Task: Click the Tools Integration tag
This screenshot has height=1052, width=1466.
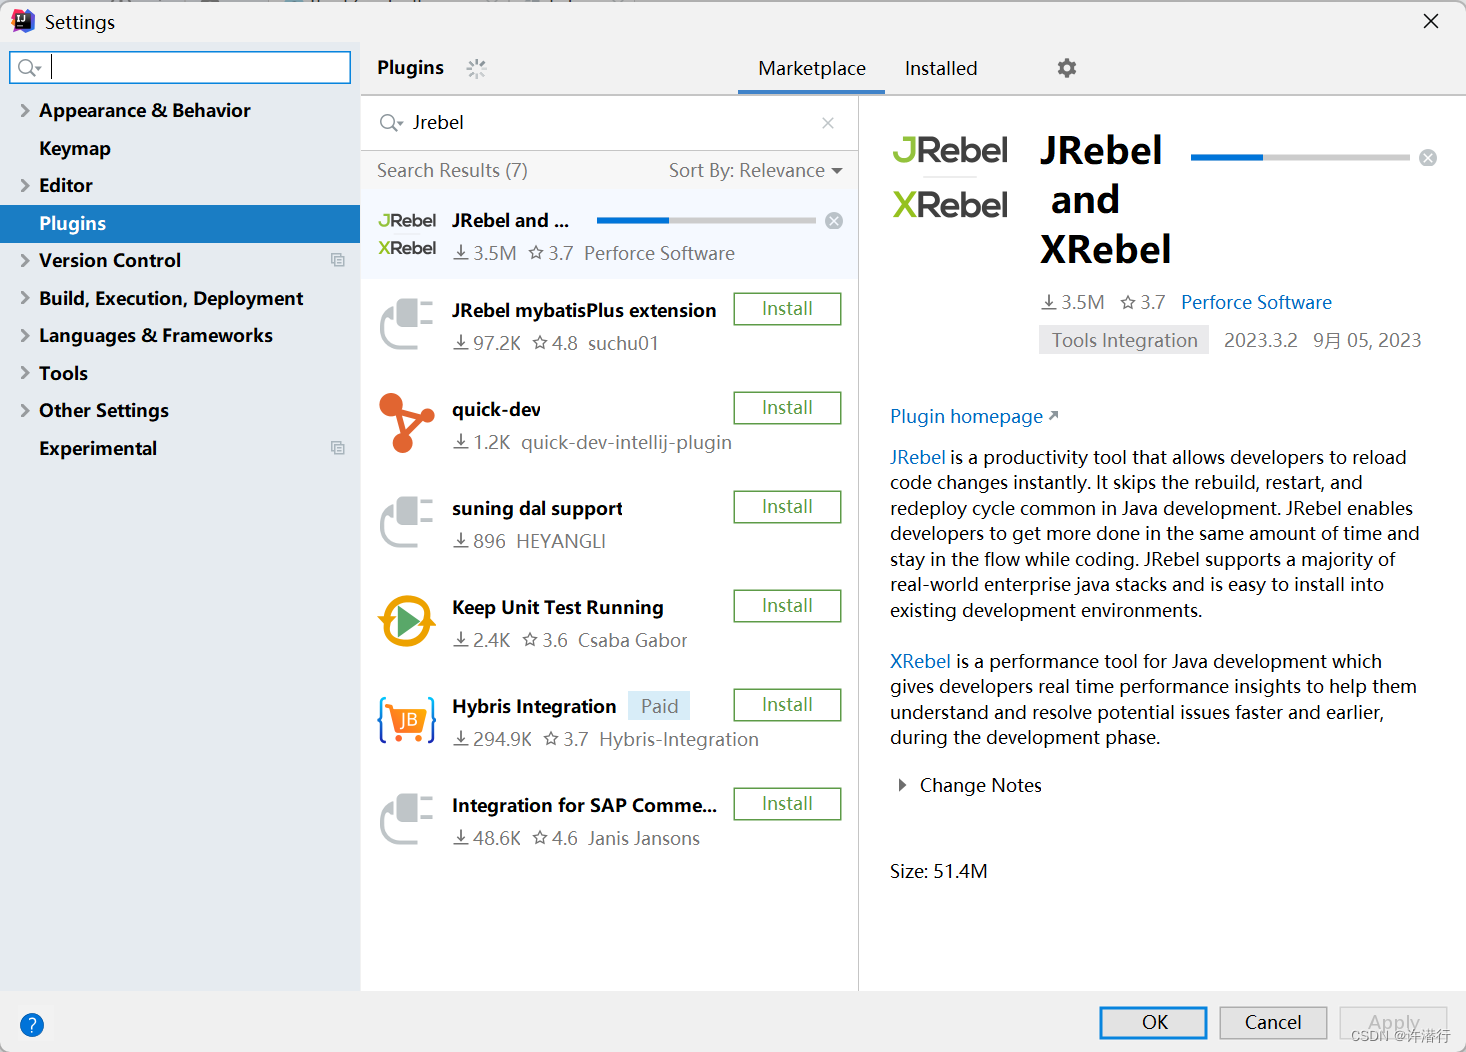Action: (x=1124, y=340)
